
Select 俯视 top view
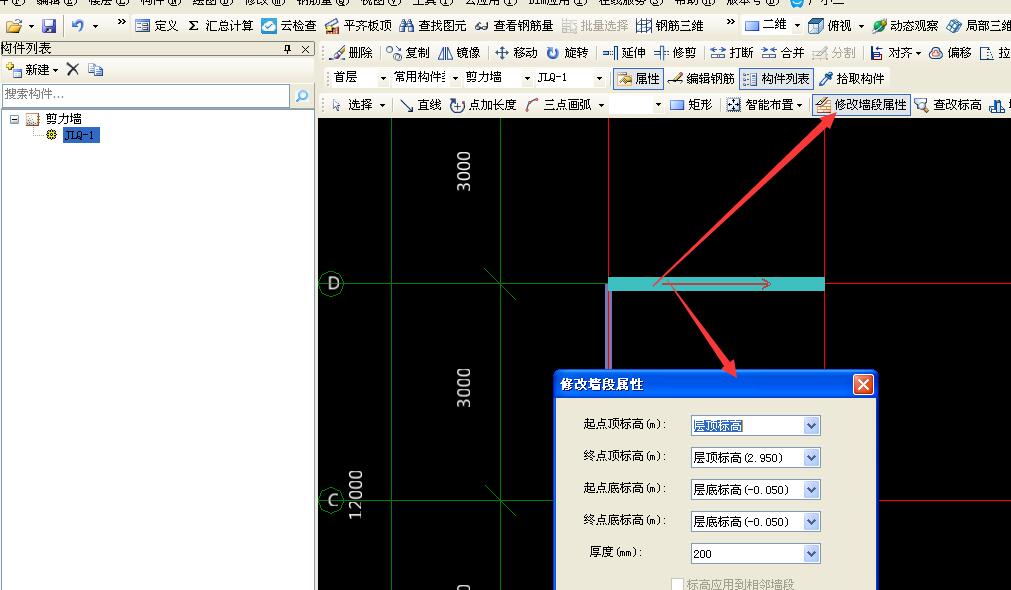click(x=830, y=26)
